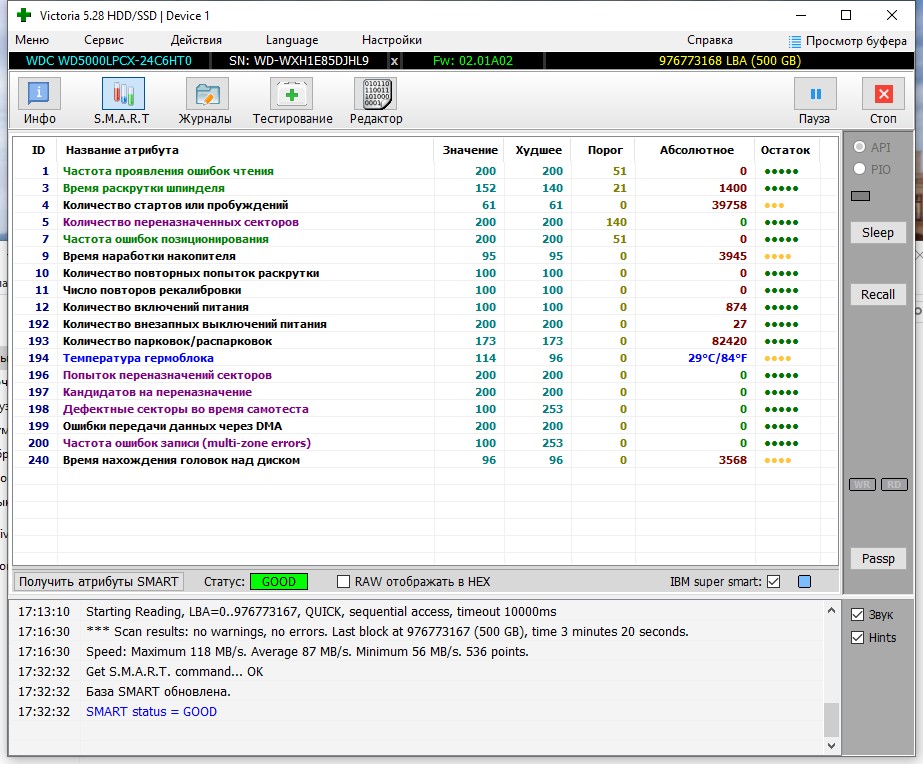Click the Худшее column header
The width and height of the screenshot is (923, 764).
tap(538, 150)
